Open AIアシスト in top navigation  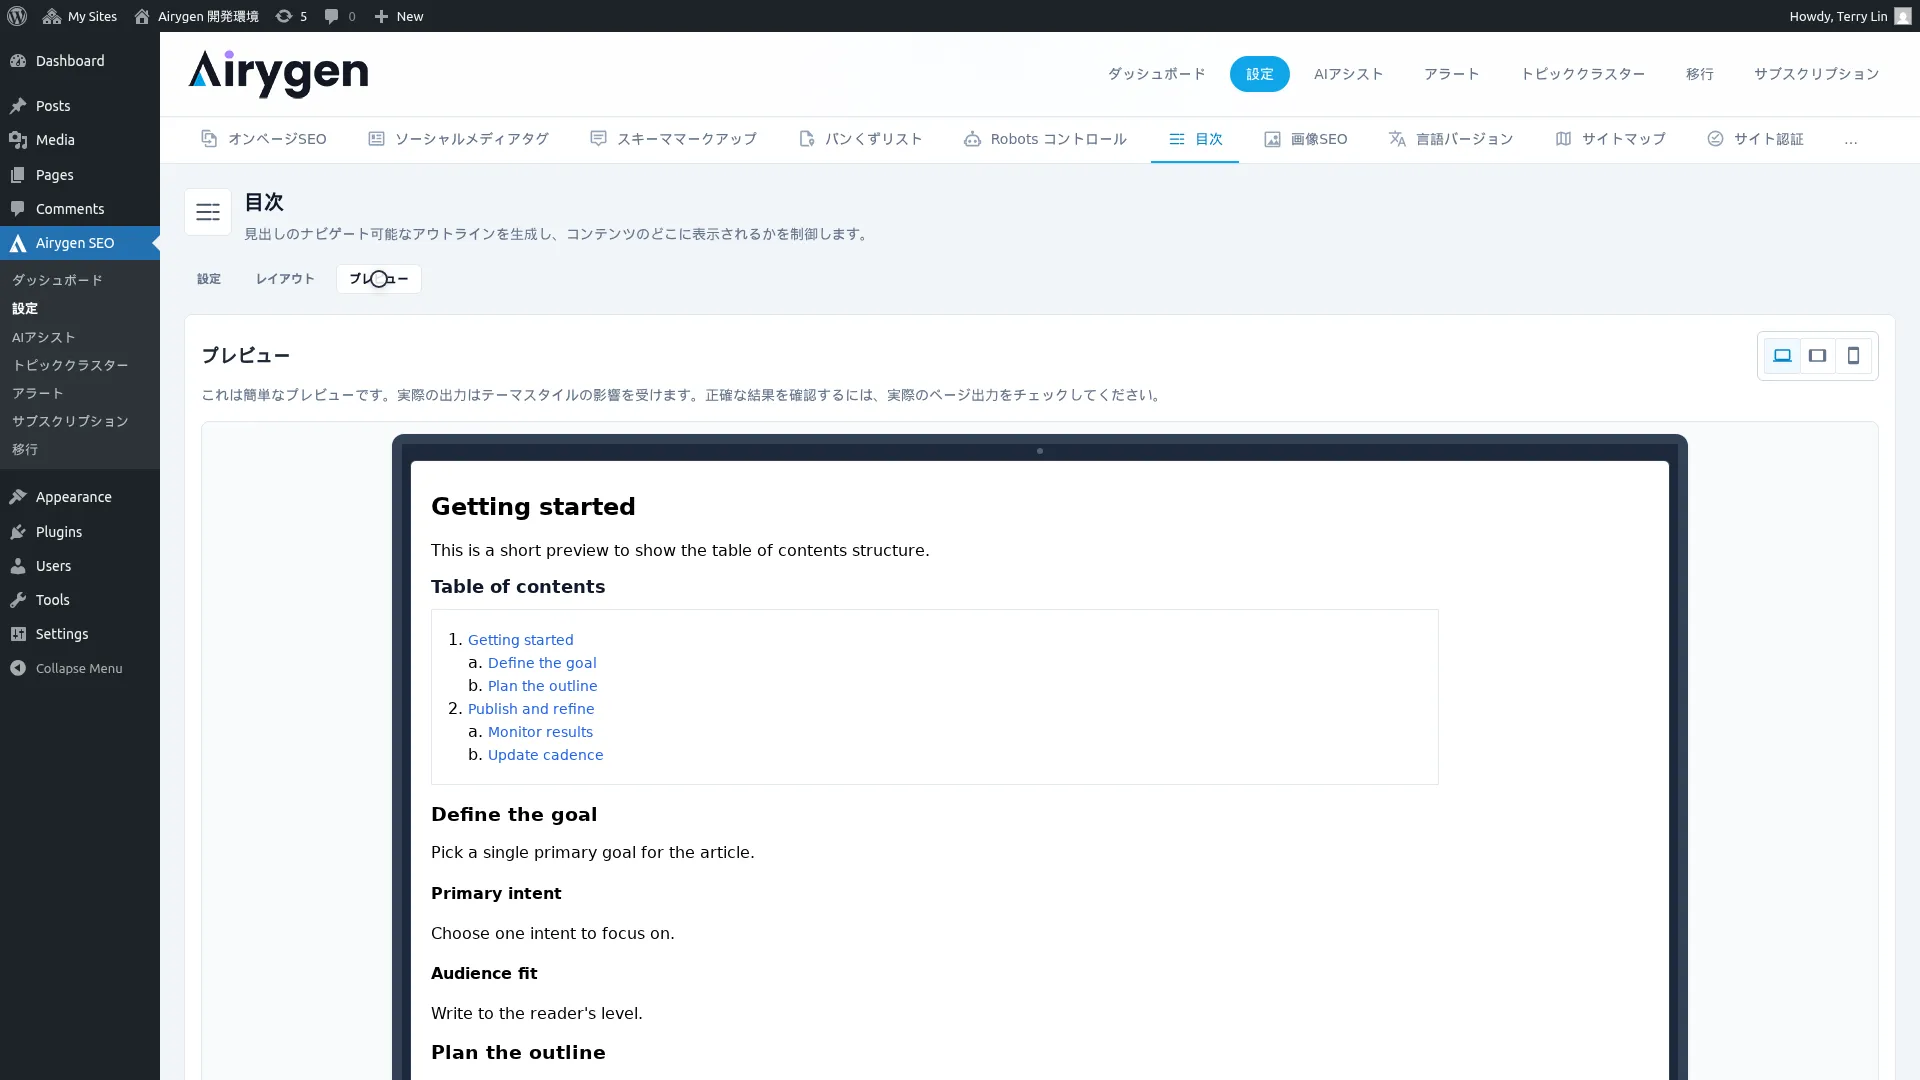click(1348, 74)
